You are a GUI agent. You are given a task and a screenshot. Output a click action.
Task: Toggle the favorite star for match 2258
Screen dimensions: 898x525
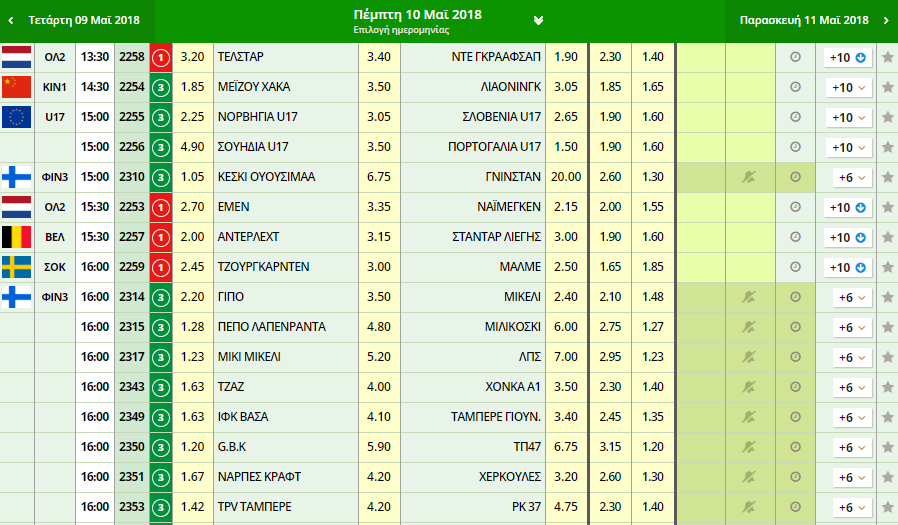point(887,58)
